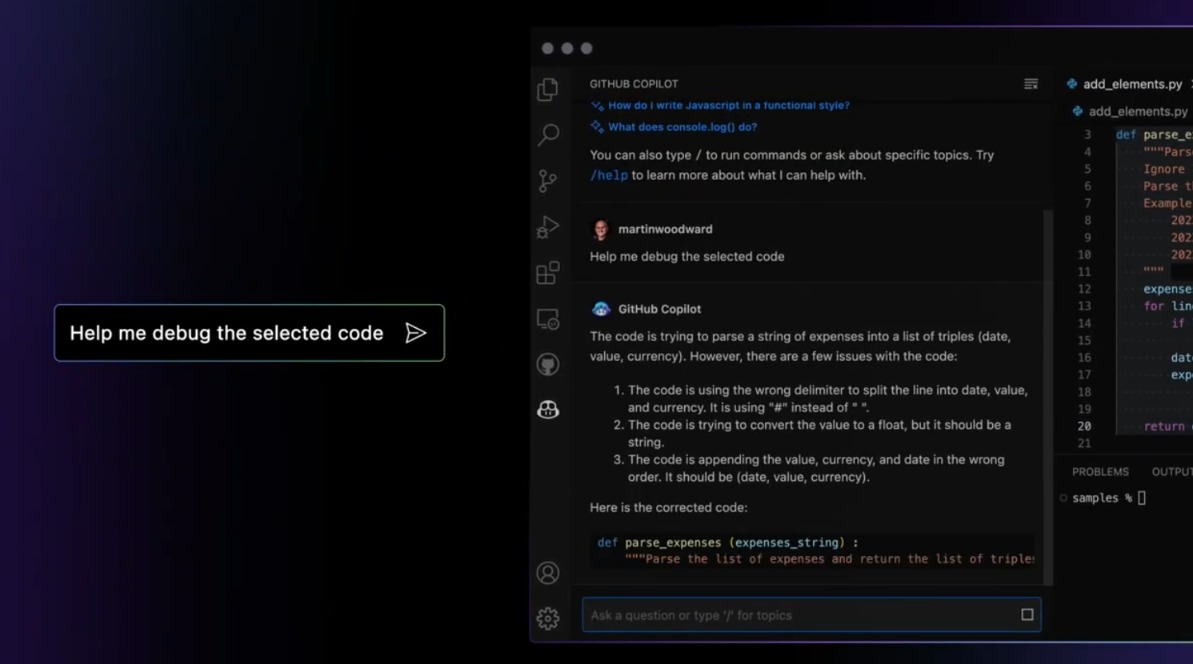Screen dimensions: 1193x664
Task: Click 'What does console.log() do?' suggestion
Action: (682, 127)
